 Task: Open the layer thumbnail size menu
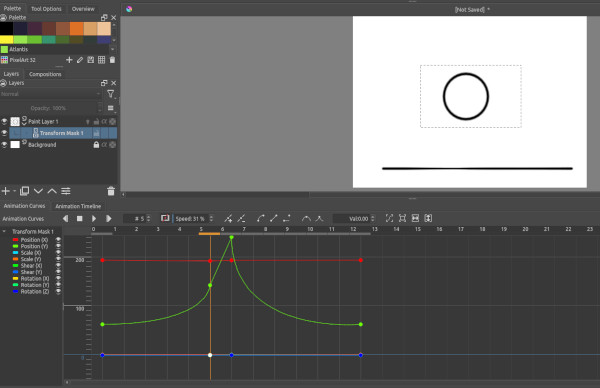(111, 108)
